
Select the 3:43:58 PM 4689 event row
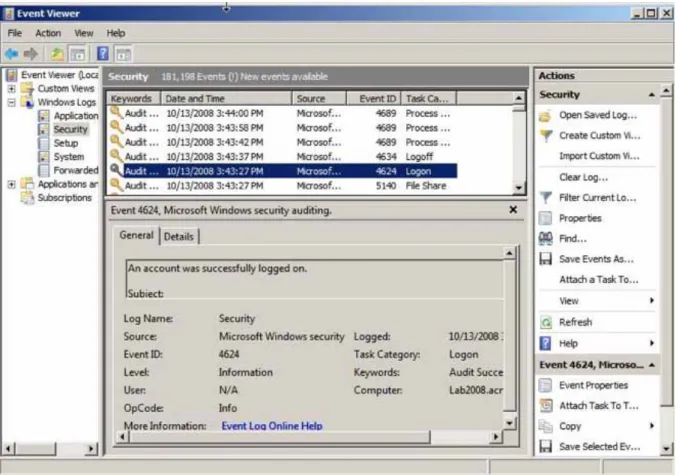pos(283,128)
